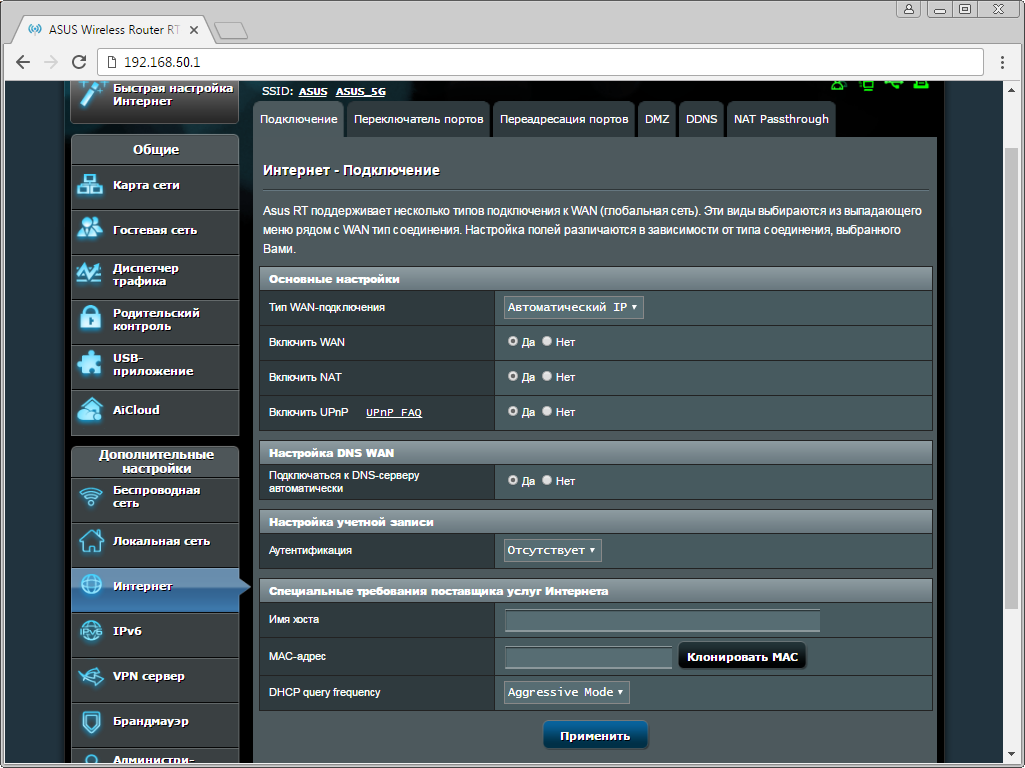The width and height of the screenshot is (1025, 768).
Task: Set Включить NAT to Нет
Action: (546, 376)
